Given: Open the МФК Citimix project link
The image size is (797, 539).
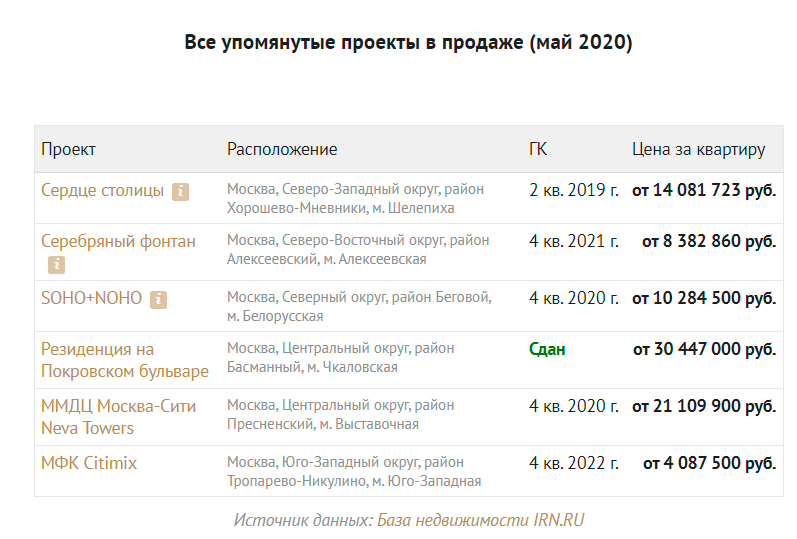Looking at the screenshot, I should tap(89, 463).
